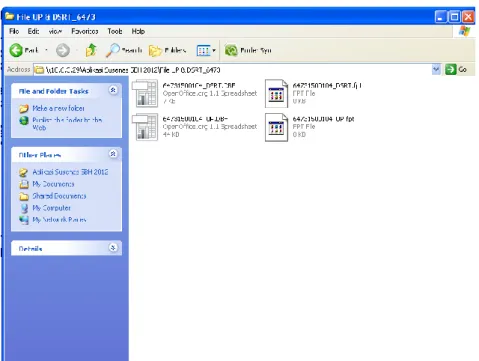This screenshot has height=361, width=479.
Task: Open the File menu
Action: click(14, 31)
